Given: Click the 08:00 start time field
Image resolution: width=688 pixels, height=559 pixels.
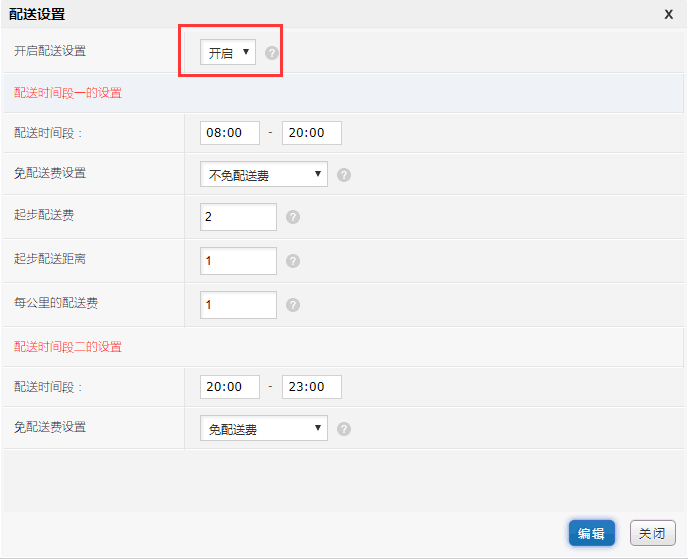Looking at the screenshot, I should tap(230, 133).
